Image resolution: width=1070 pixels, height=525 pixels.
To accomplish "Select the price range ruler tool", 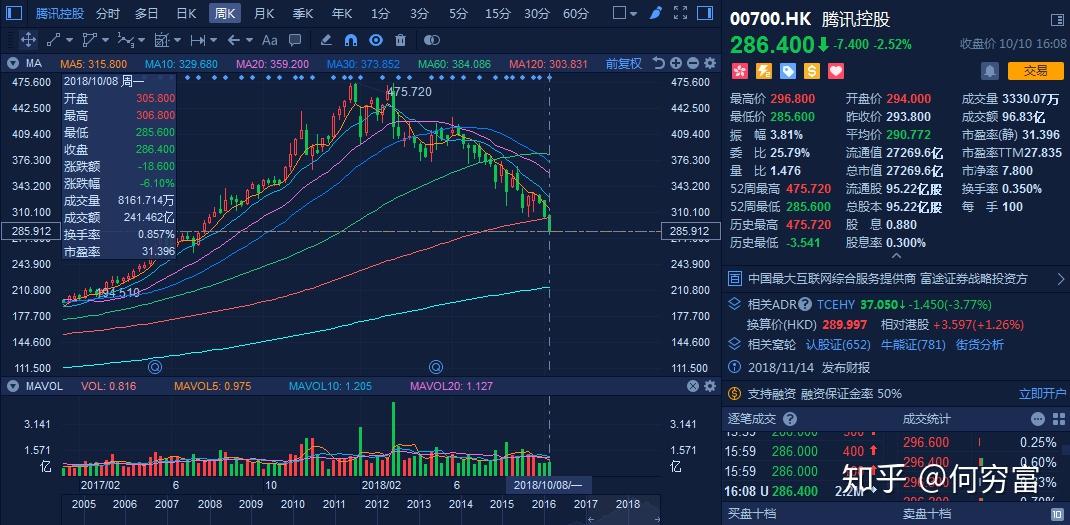I will click(197, 40).
